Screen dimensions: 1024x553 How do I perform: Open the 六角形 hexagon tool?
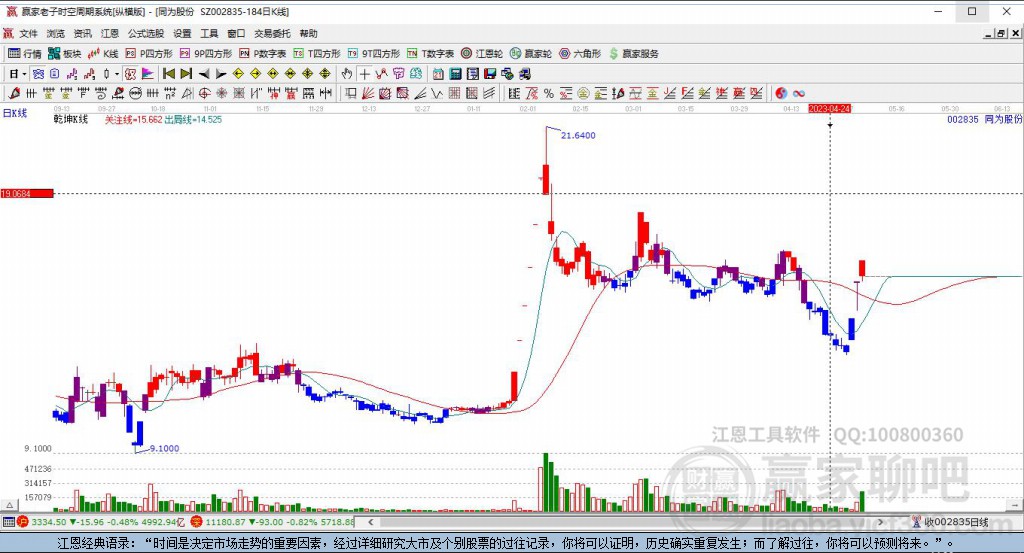point(580,54)
